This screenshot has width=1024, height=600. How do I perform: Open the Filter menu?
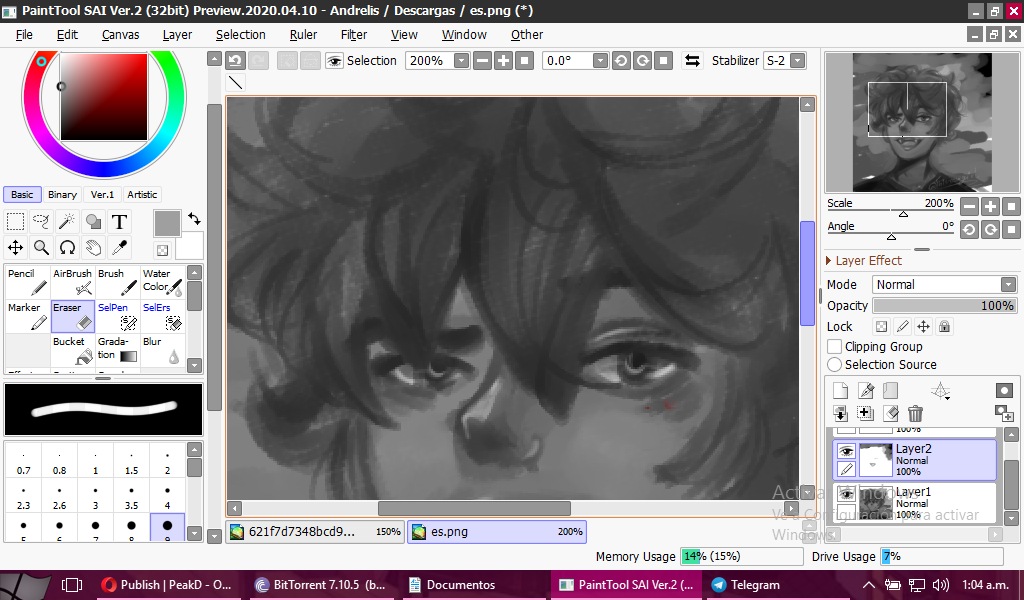tap(354, 35)
